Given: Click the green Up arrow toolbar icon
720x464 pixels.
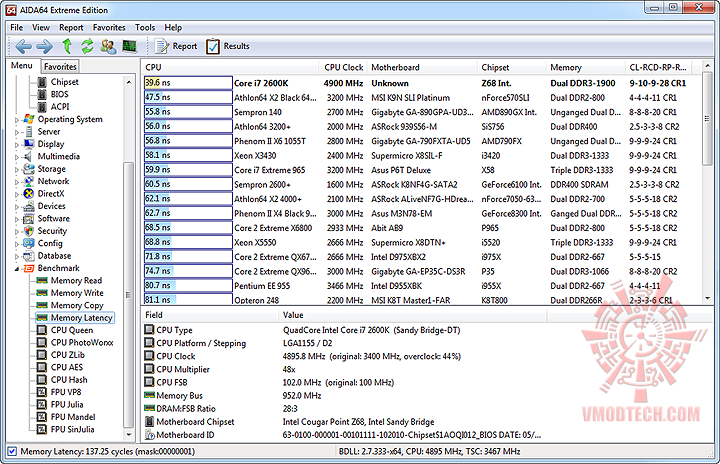Looking at the screenshot, I should pyautogui.click(x=67, y=46).
